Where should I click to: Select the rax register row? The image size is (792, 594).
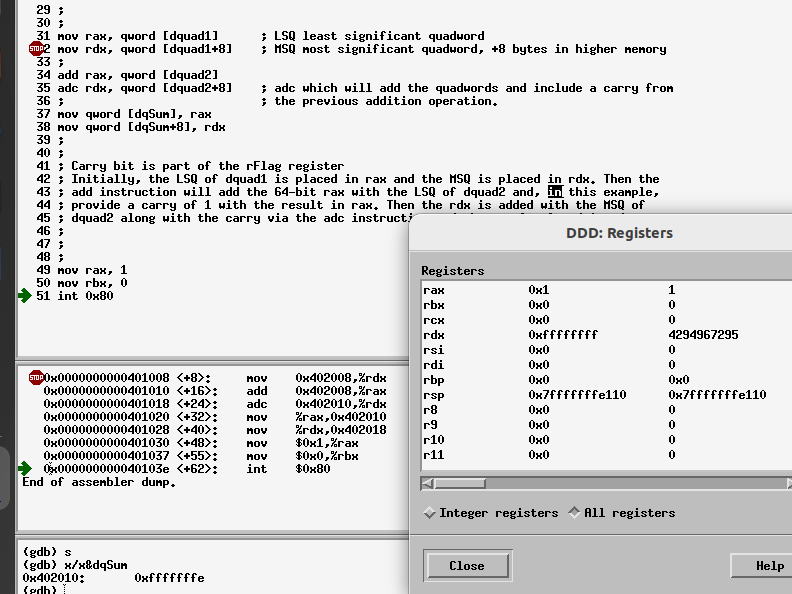point(606,290)
